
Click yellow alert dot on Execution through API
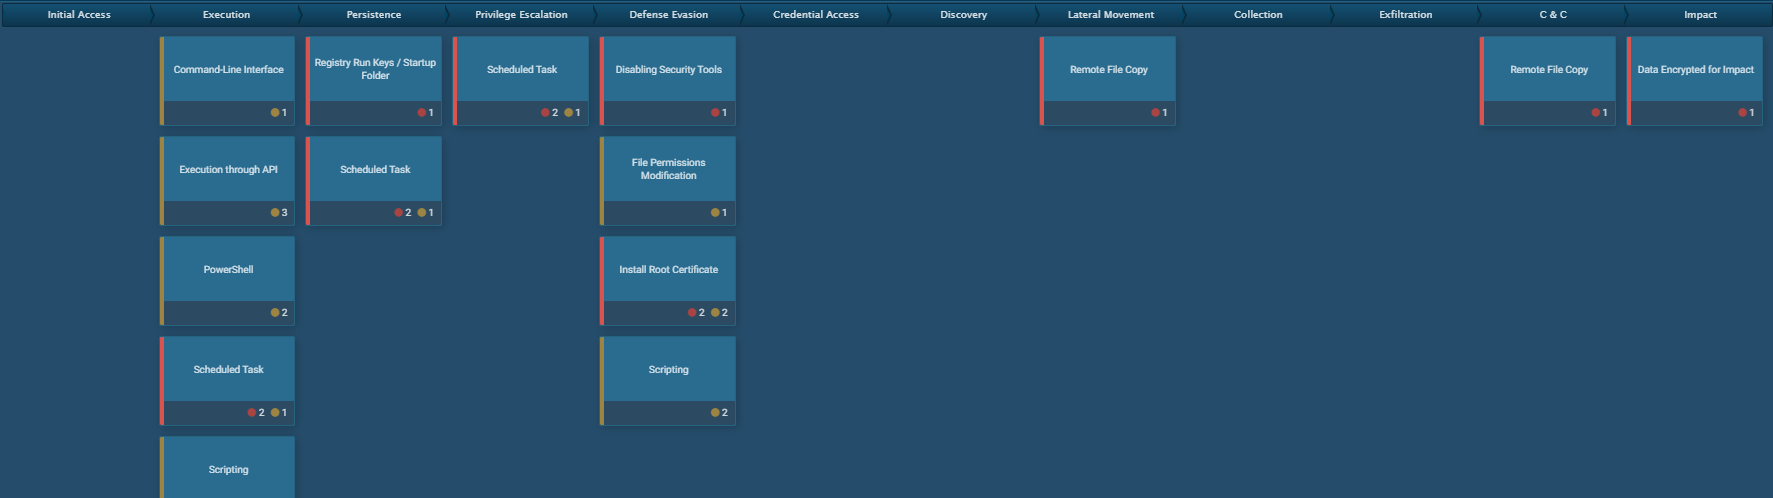point(275,213)
